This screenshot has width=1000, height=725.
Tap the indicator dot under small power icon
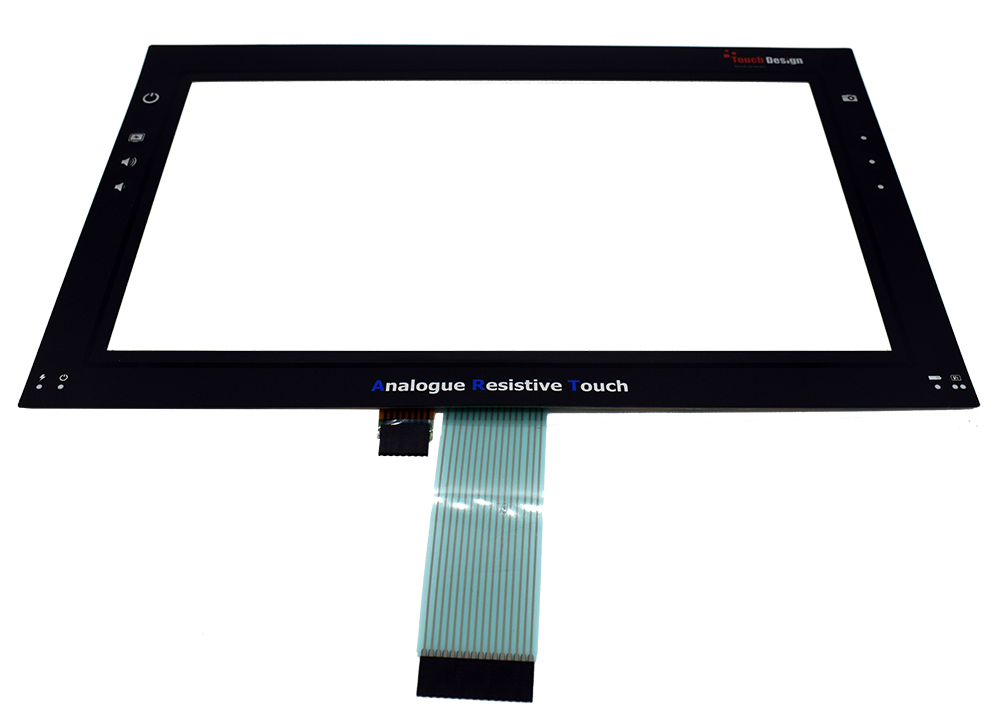pos(61,387)
